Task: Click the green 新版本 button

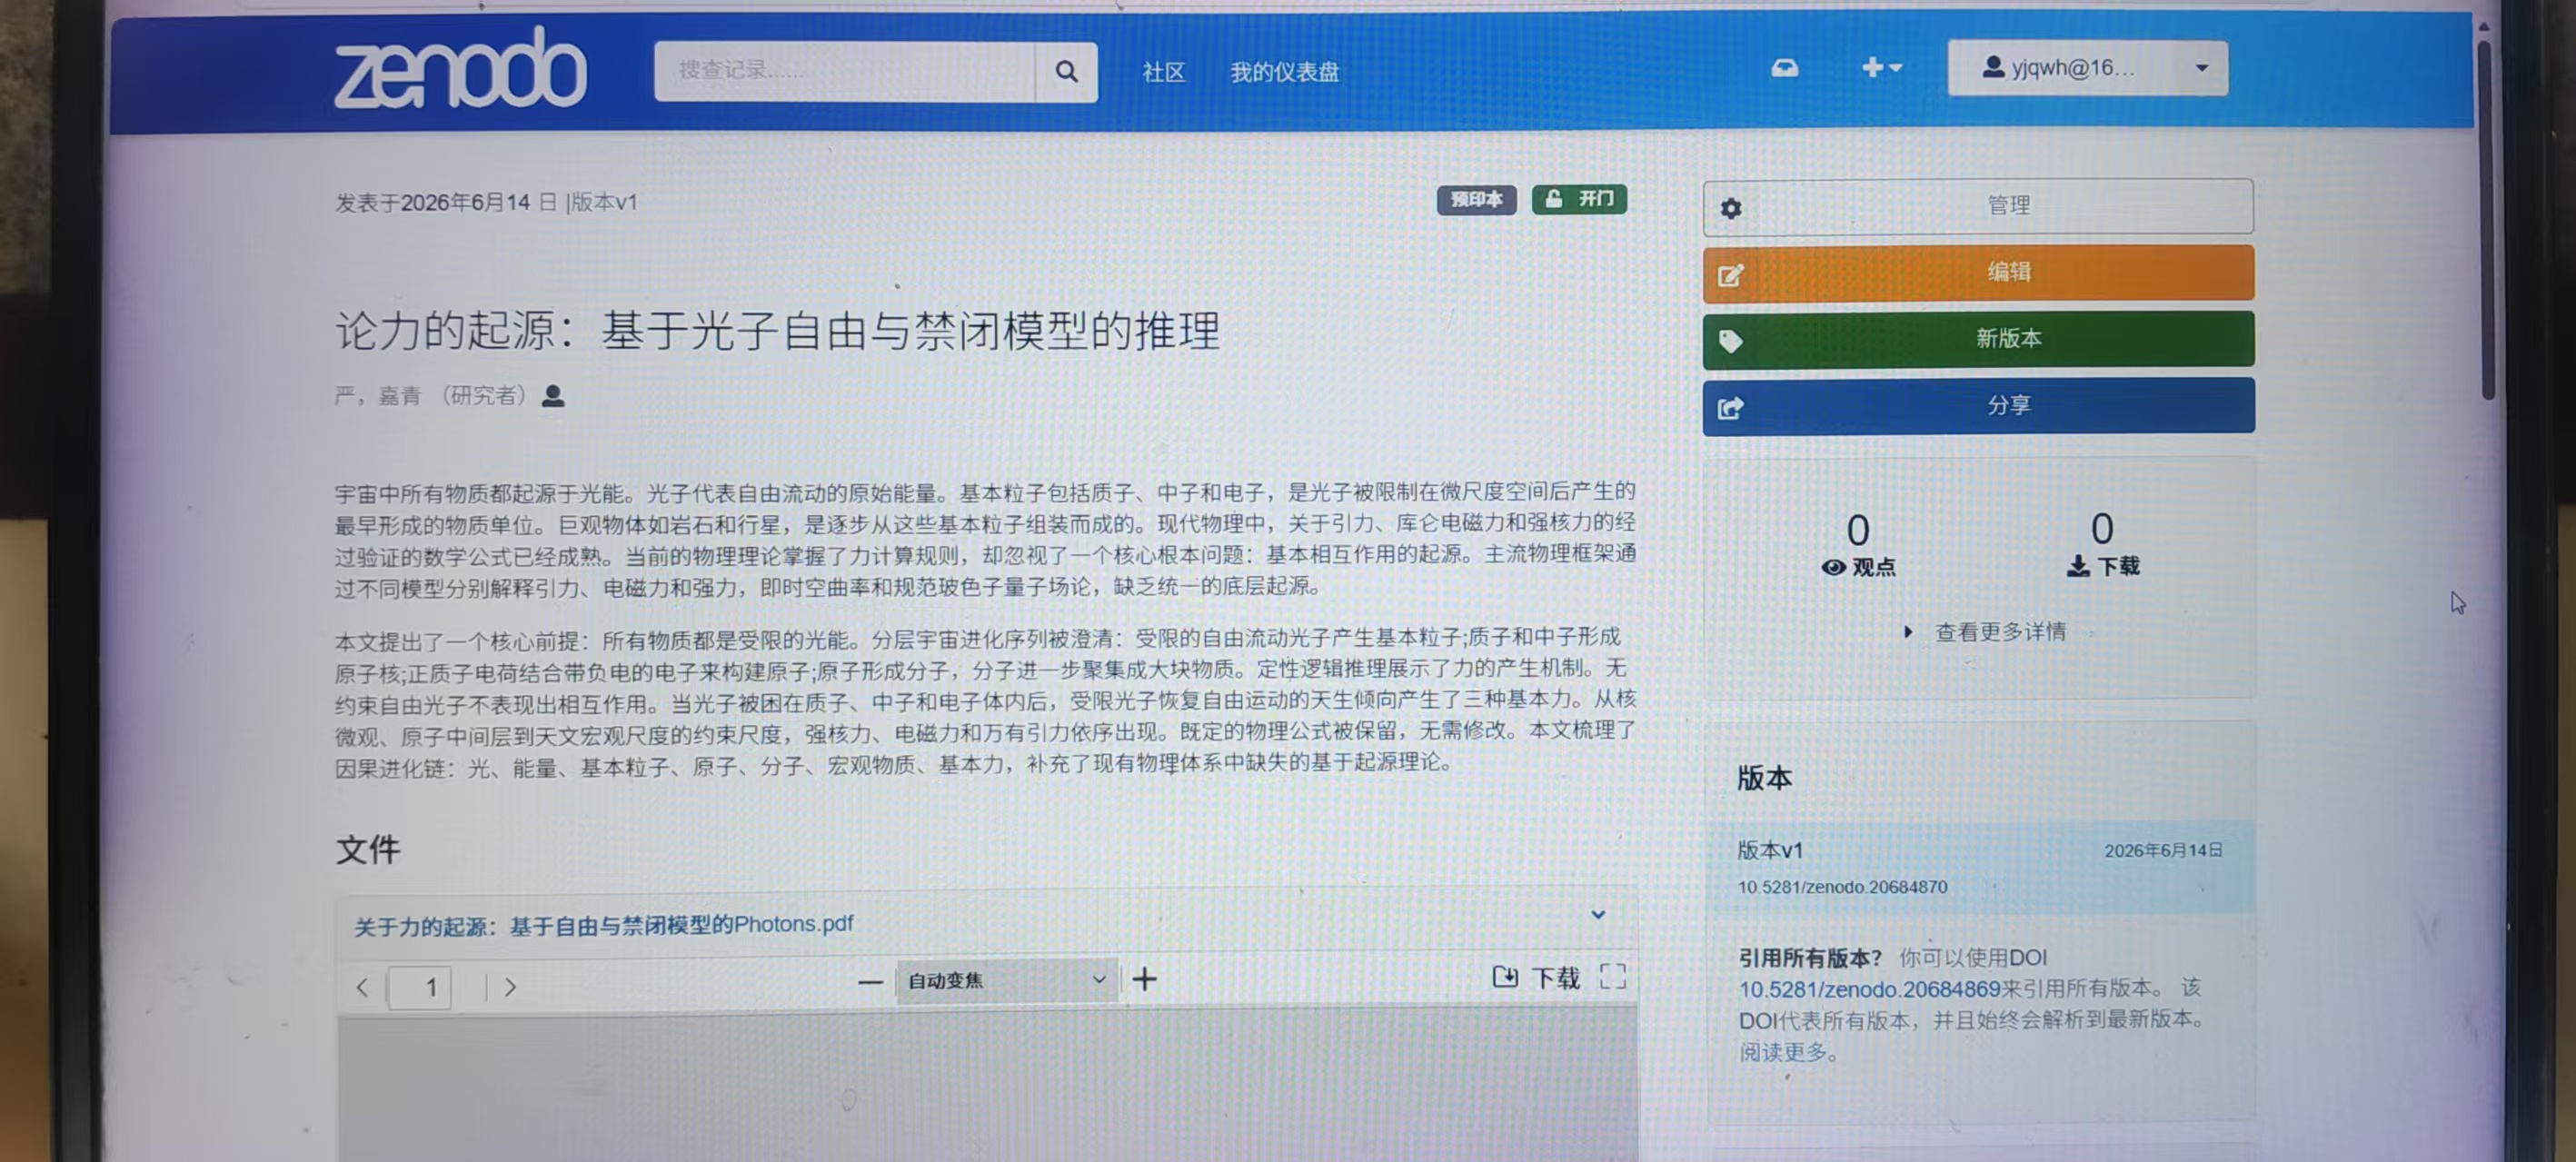Action: [x=1978, y=339]
